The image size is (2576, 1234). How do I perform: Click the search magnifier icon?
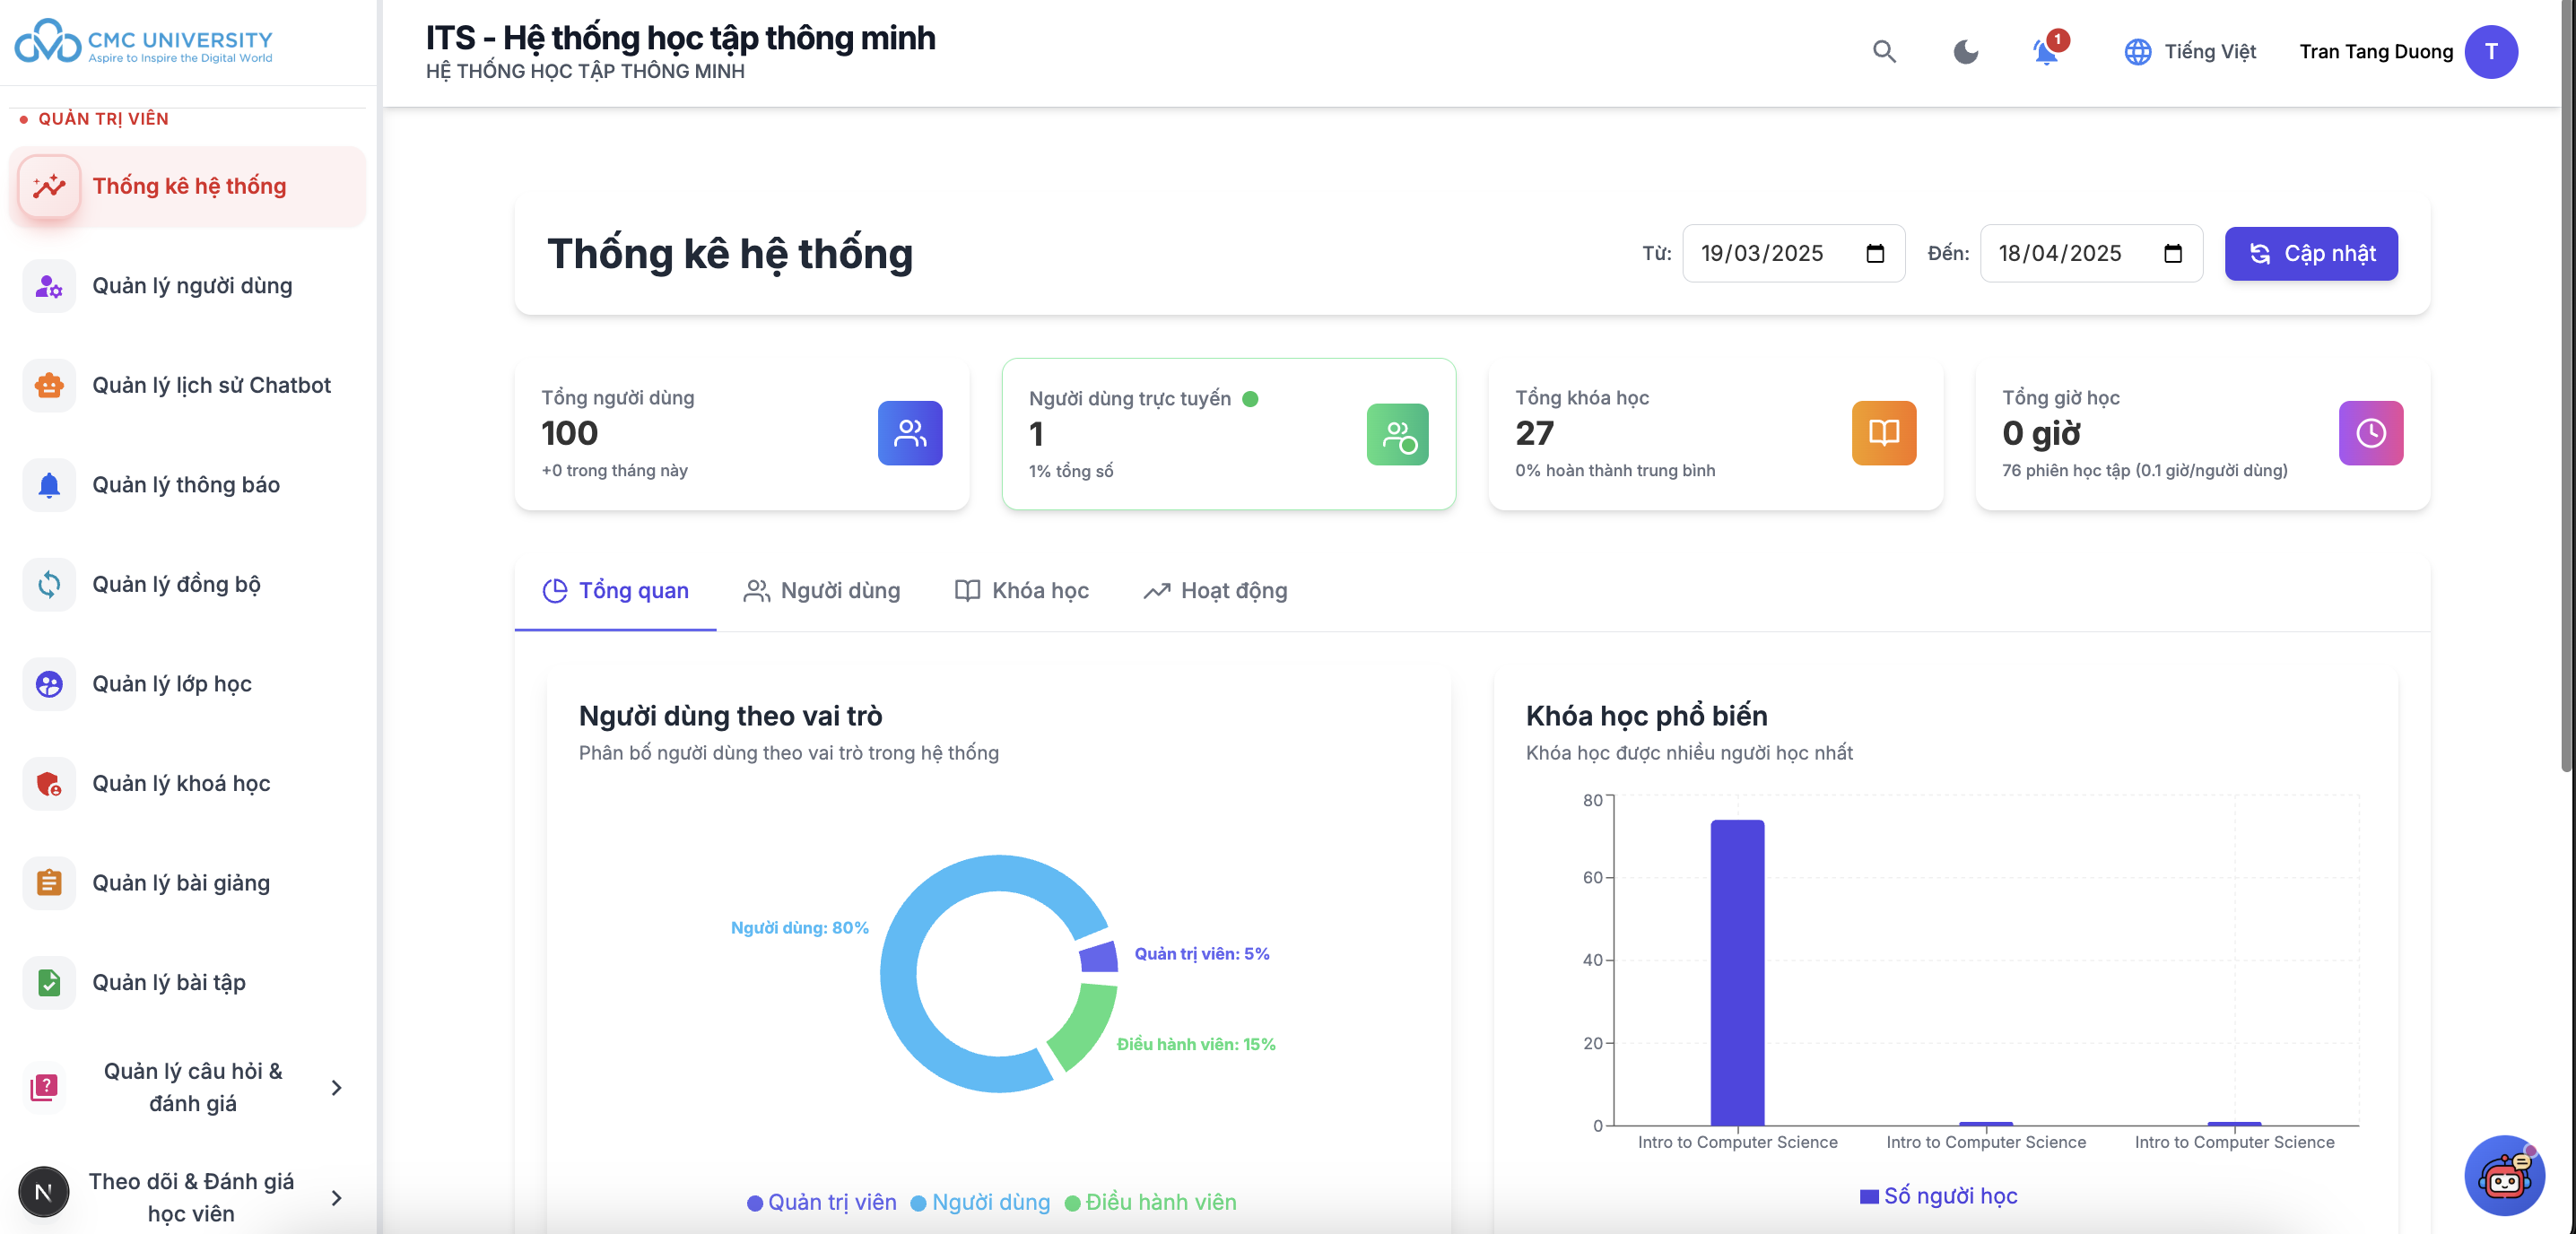click(1884, 51)
